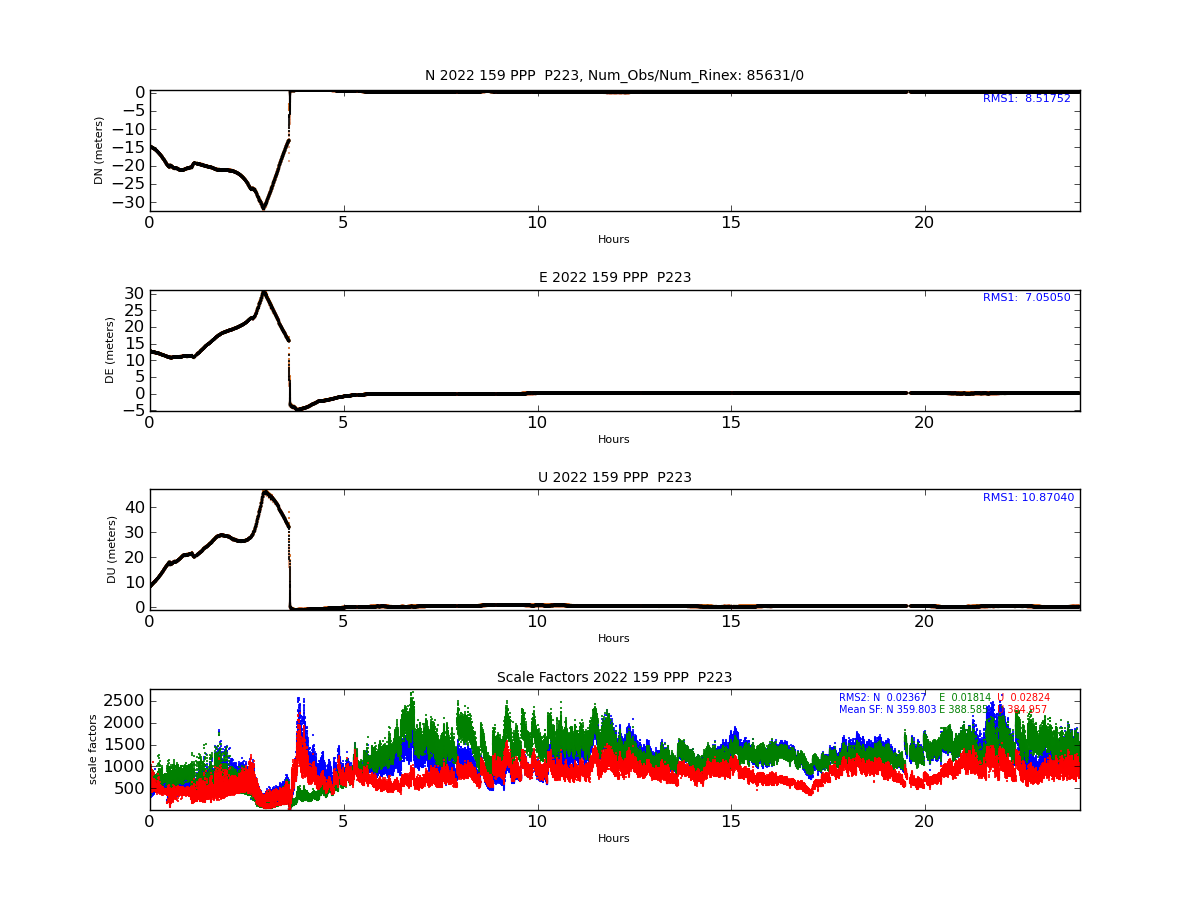Click the 'RMS1: 8.51752' label
Image resolution: width=1200 pixels, height=900 pixels.
pyautogui.click(x=1026, y=99)
